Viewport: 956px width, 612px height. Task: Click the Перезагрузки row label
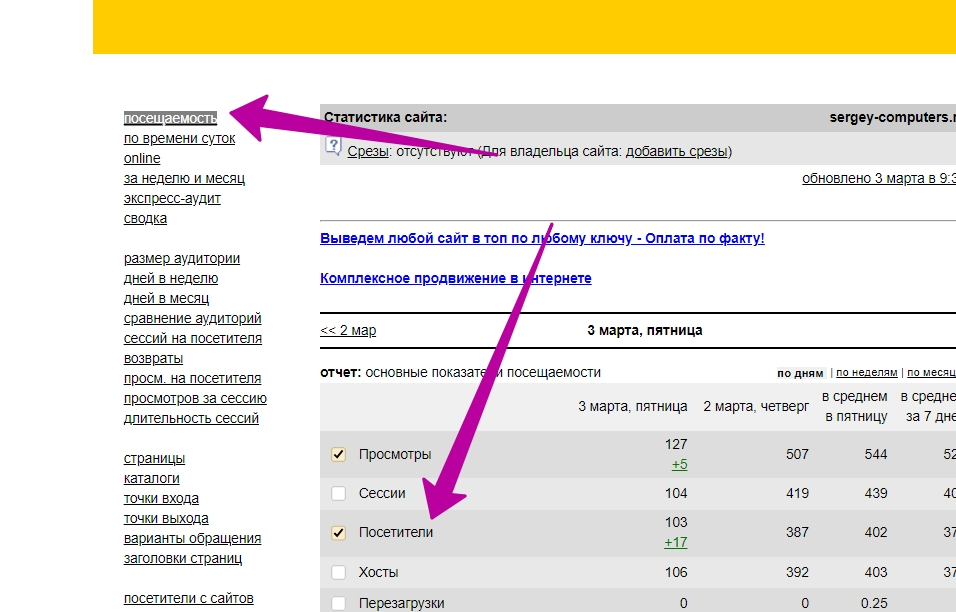pyautogui.click(x=401, y=603)
